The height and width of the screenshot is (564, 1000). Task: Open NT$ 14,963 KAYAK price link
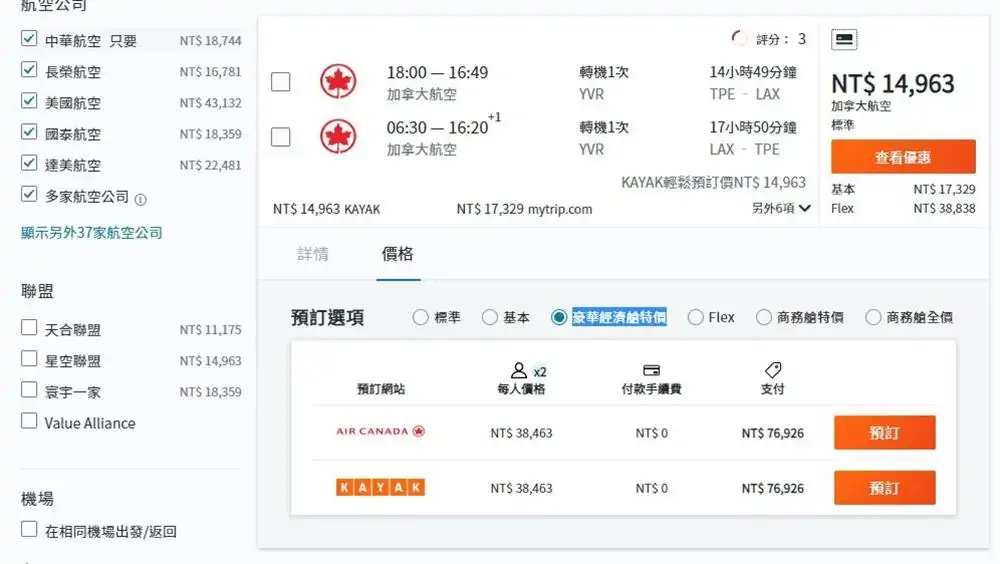pos(327,209)
